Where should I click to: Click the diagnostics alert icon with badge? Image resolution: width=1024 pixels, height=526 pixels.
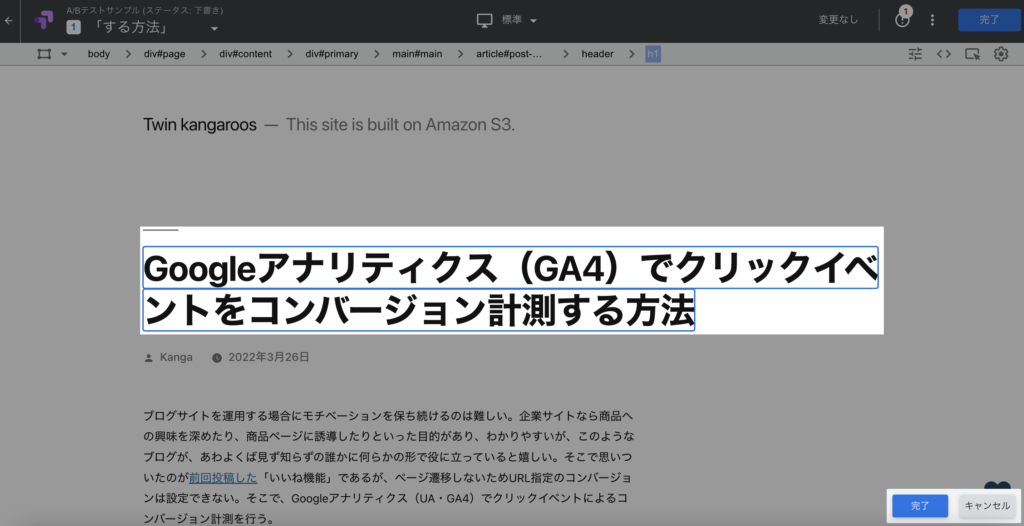pos(903,19)
